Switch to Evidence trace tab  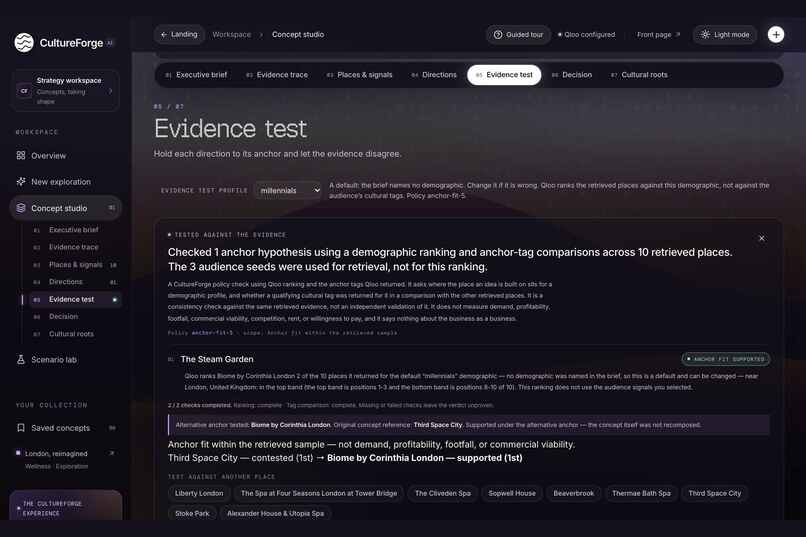coord(277,75)
